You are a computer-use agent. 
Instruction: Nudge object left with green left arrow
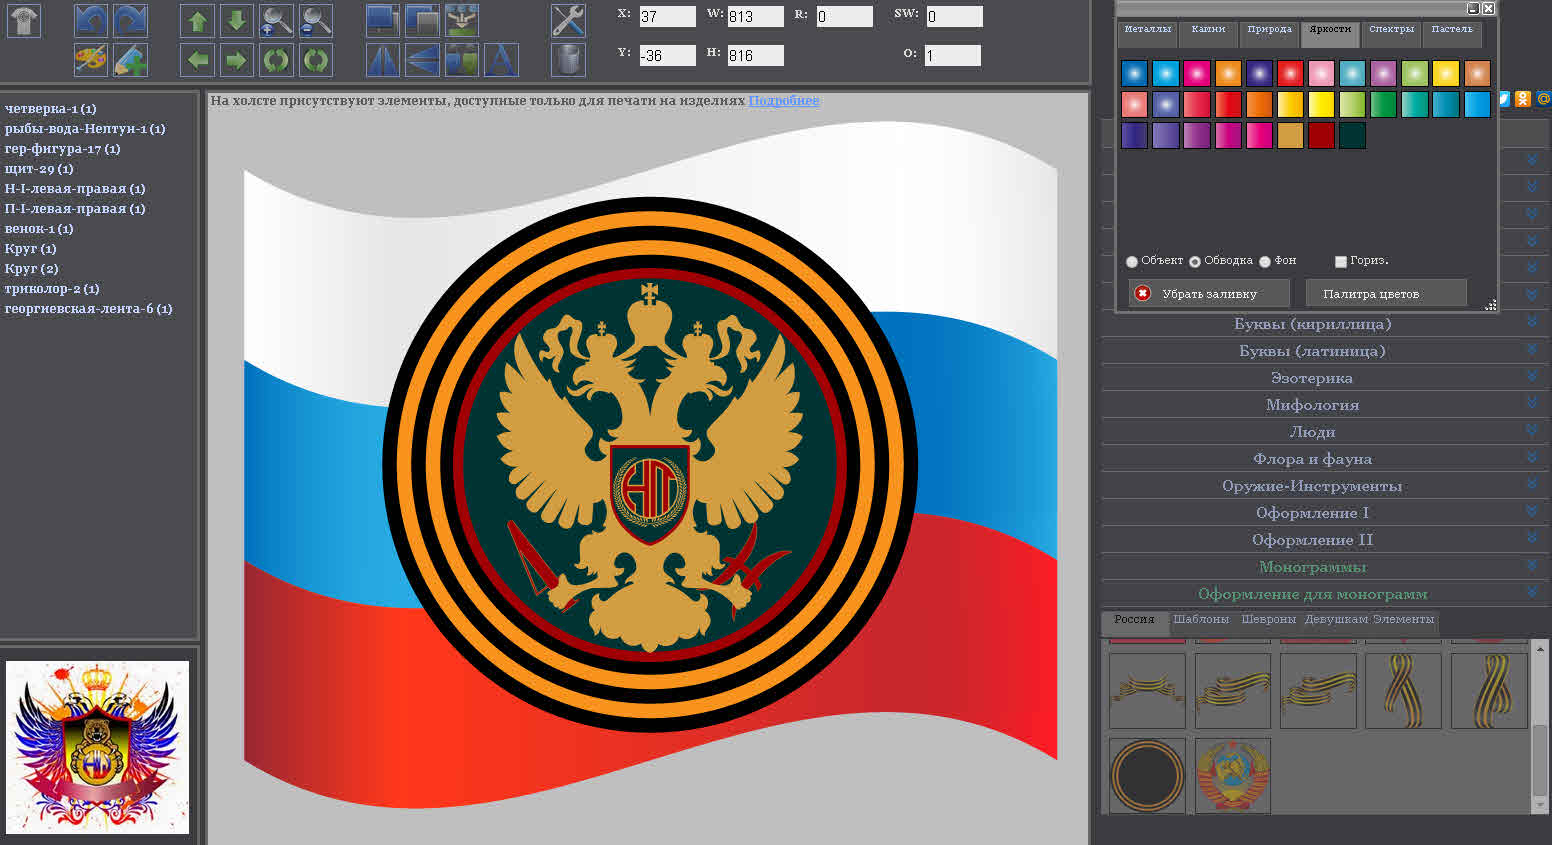click(x=197, y=60)
